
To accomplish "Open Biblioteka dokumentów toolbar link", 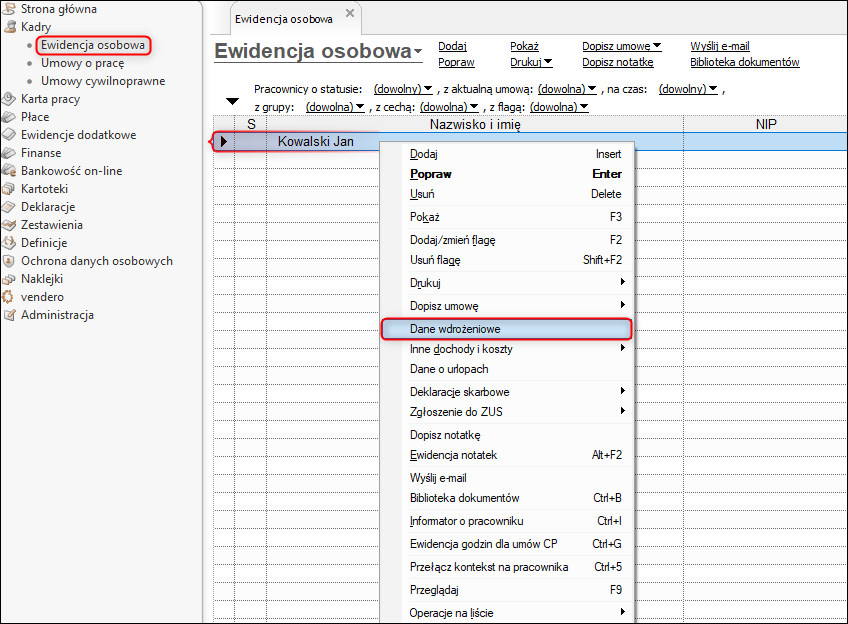I will click(x=745, y=62).
